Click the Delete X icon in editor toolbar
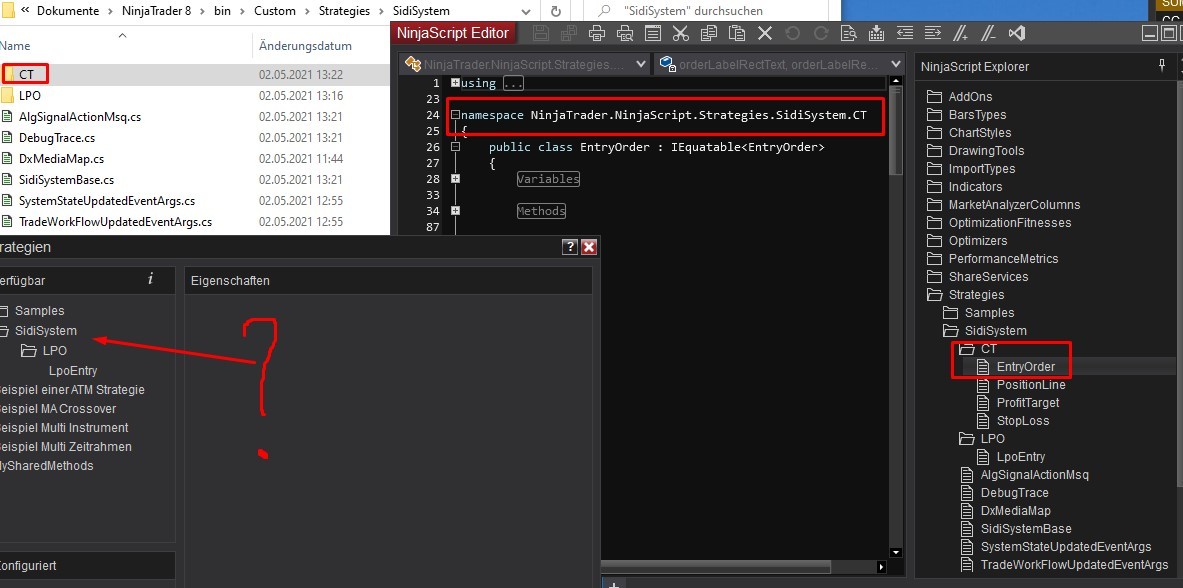1183x588 pixels. point(764,32)
